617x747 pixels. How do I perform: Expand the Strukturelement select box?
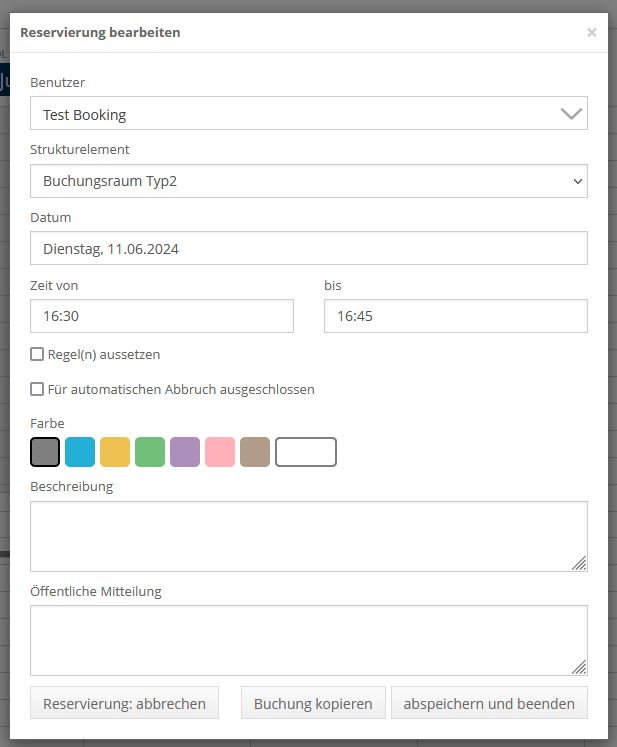tap(308, 181)
